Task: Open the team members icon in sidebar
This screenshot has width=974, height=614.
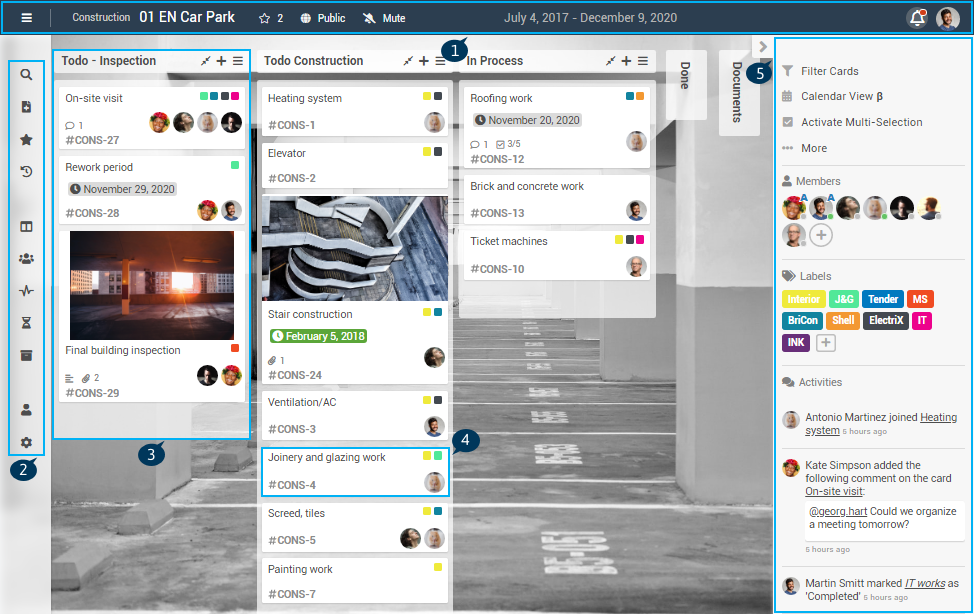Action: coord(26,259)
